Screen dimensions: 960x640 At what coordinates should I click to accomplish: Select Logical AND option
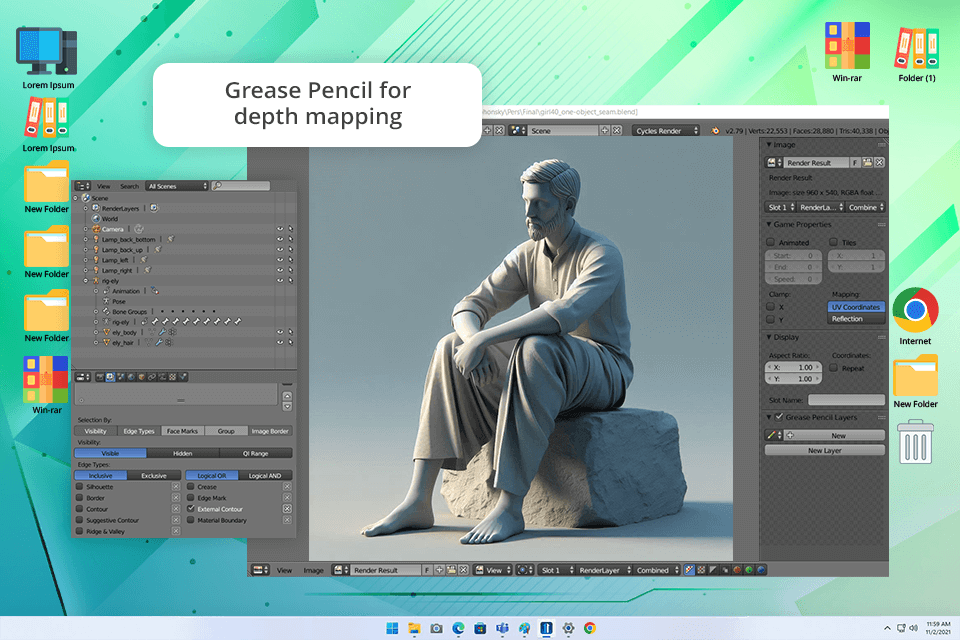265,476
